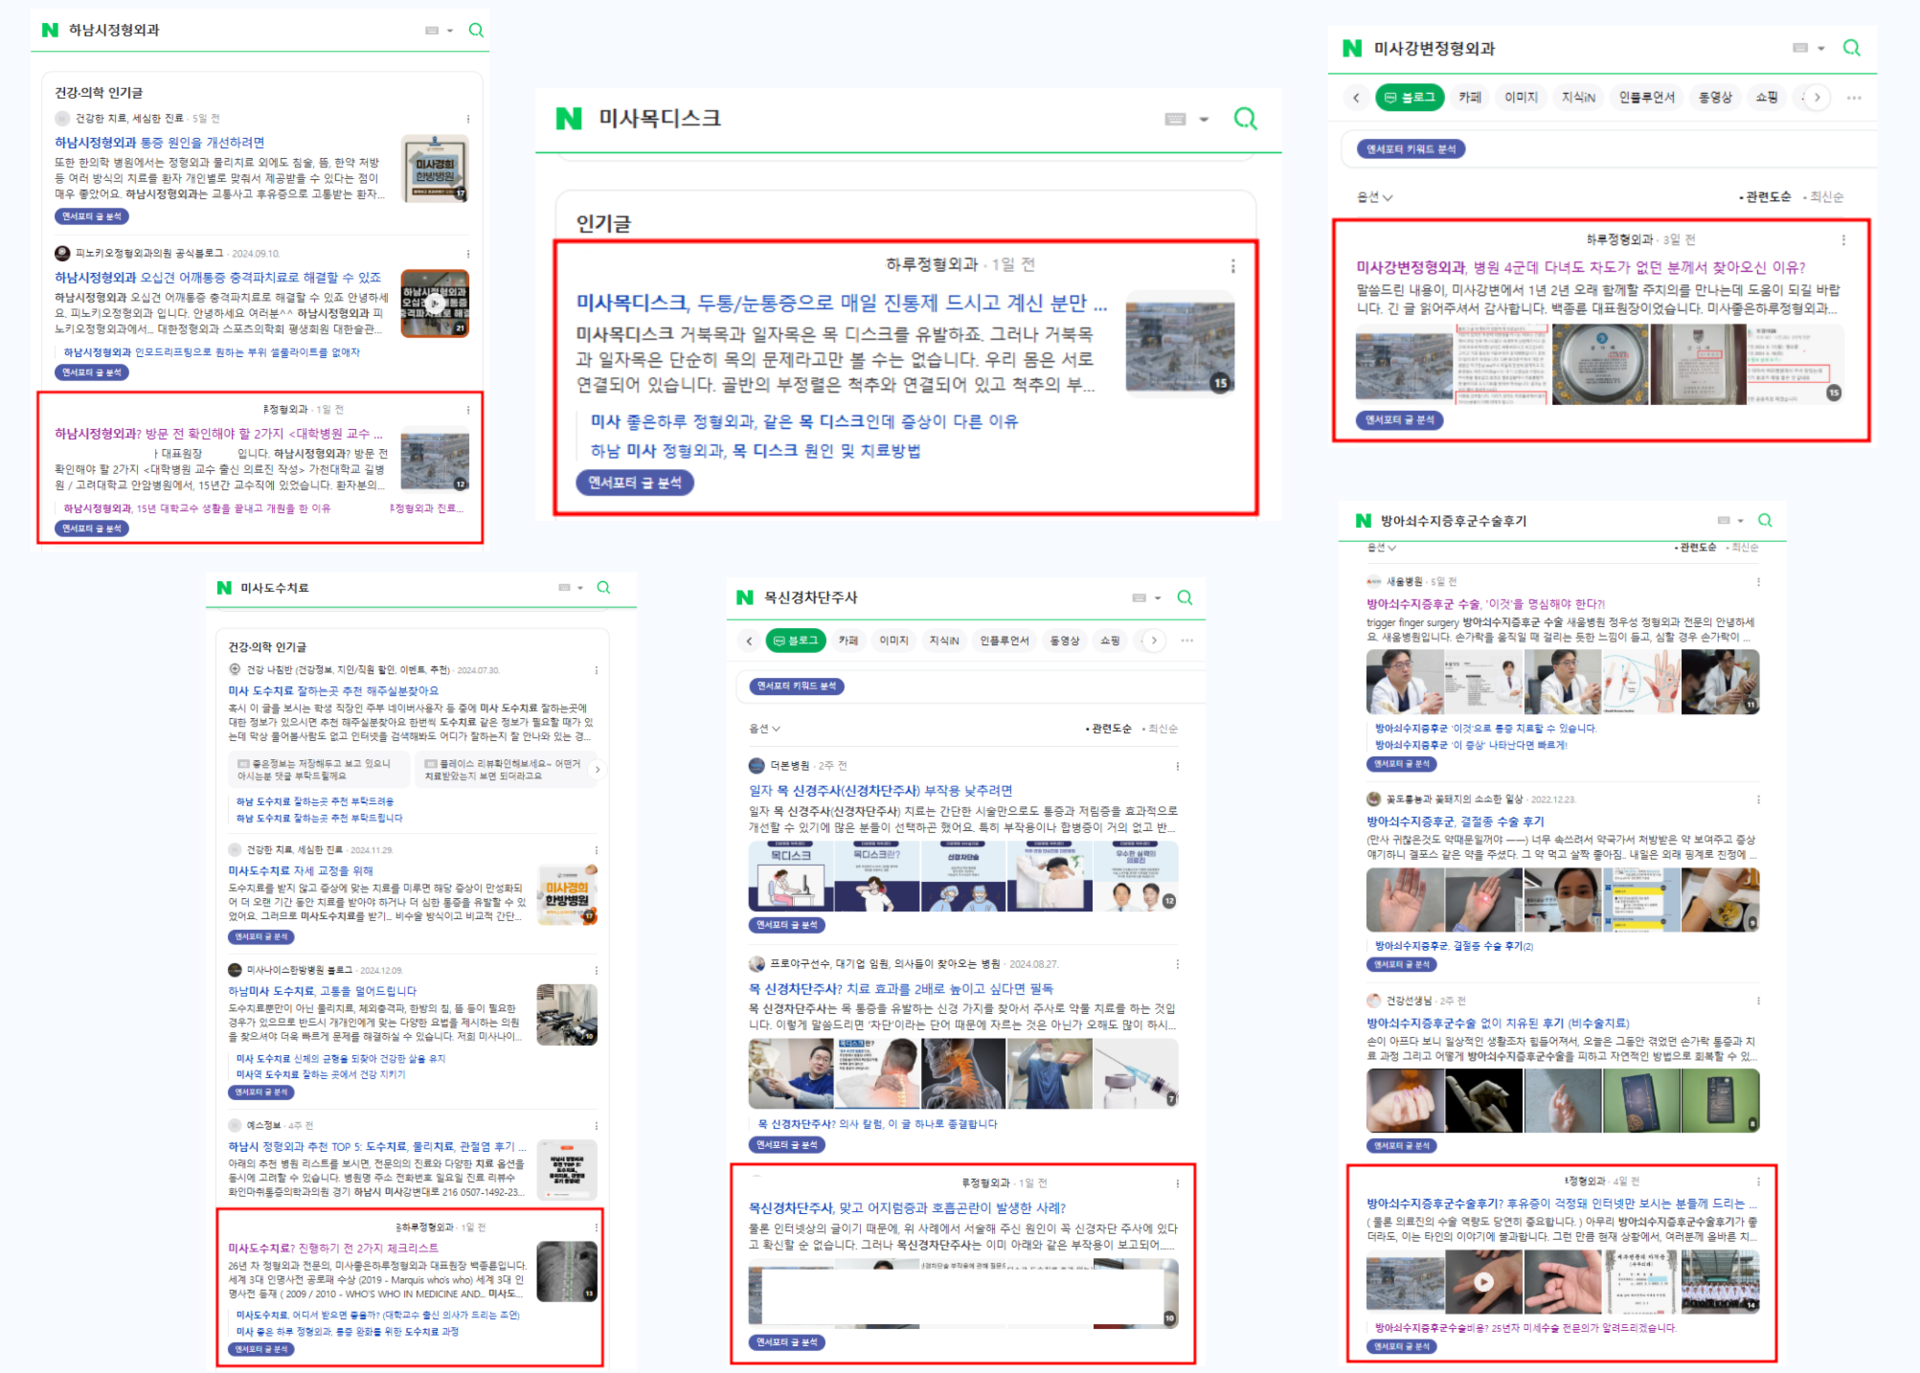The image size is (1920, 1373).
Task: Open kebab menu of 더본병원 post
Action: 1178,766
